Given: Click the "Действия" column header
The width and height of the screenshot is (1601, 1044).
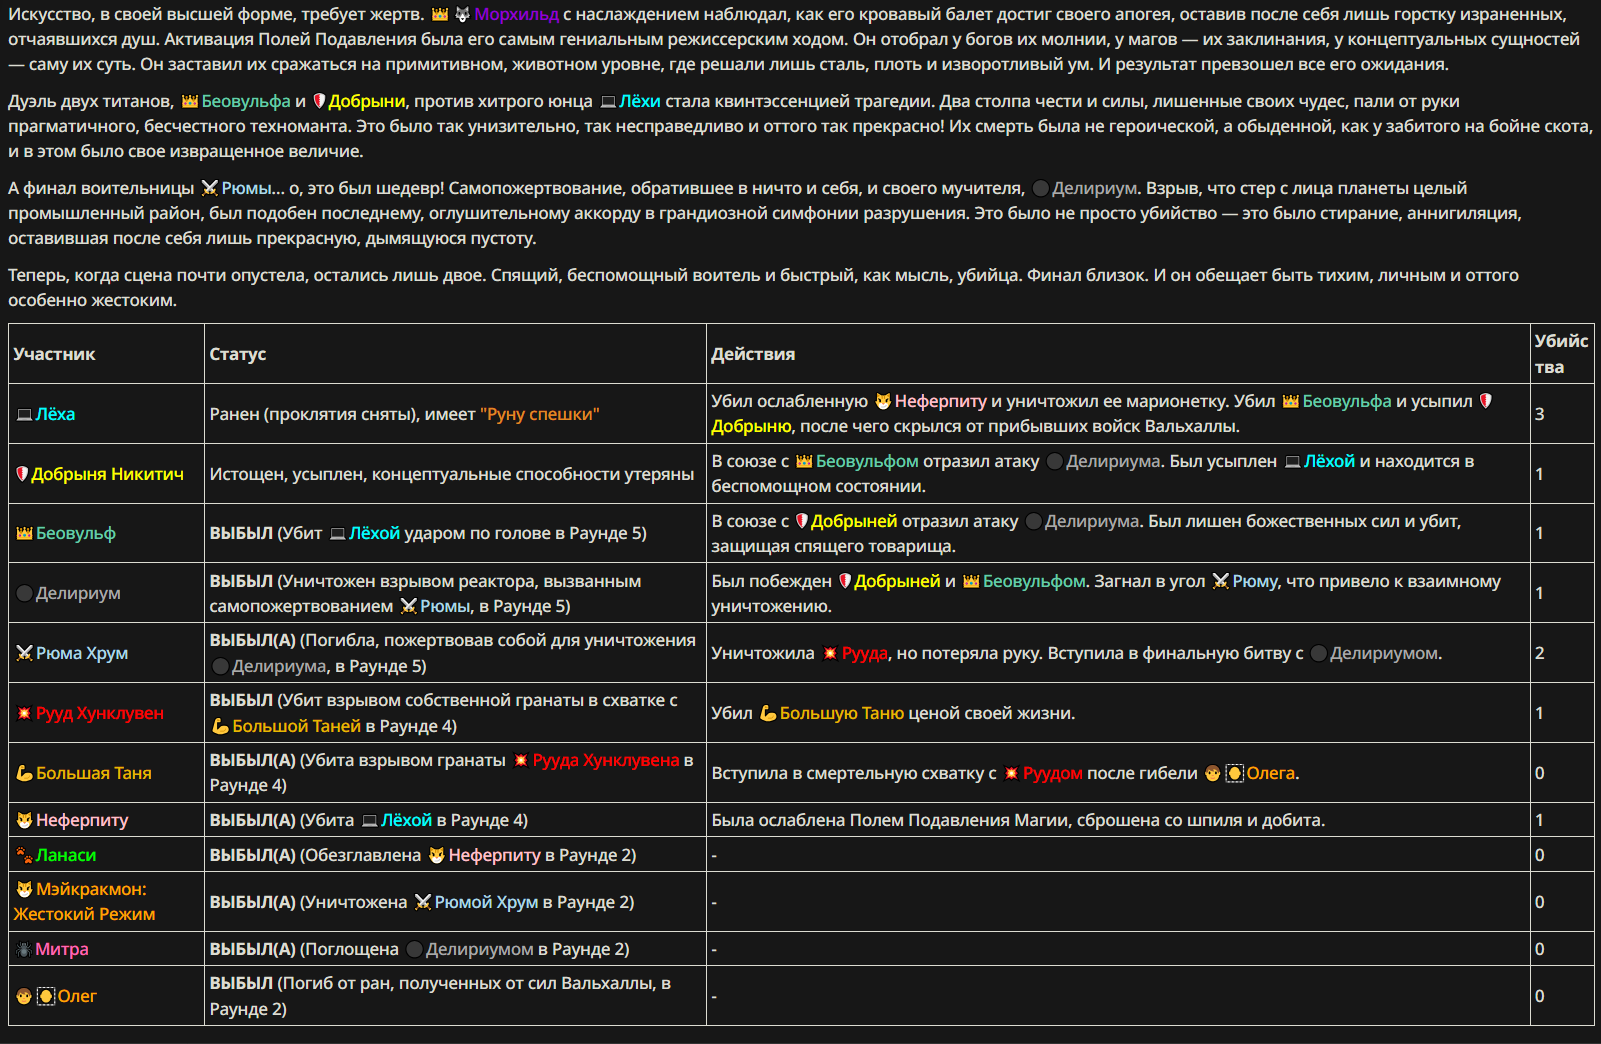Looking at the screenshot, I should click(x=753, y=354).
